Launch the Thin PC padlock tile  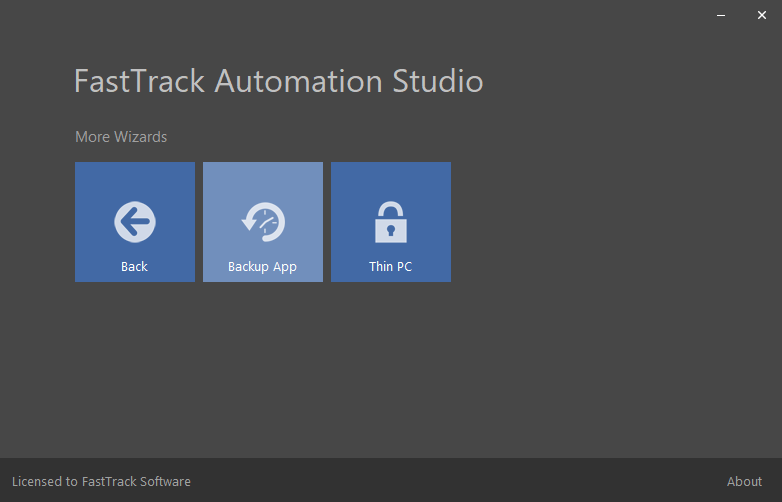pos(391,222)
